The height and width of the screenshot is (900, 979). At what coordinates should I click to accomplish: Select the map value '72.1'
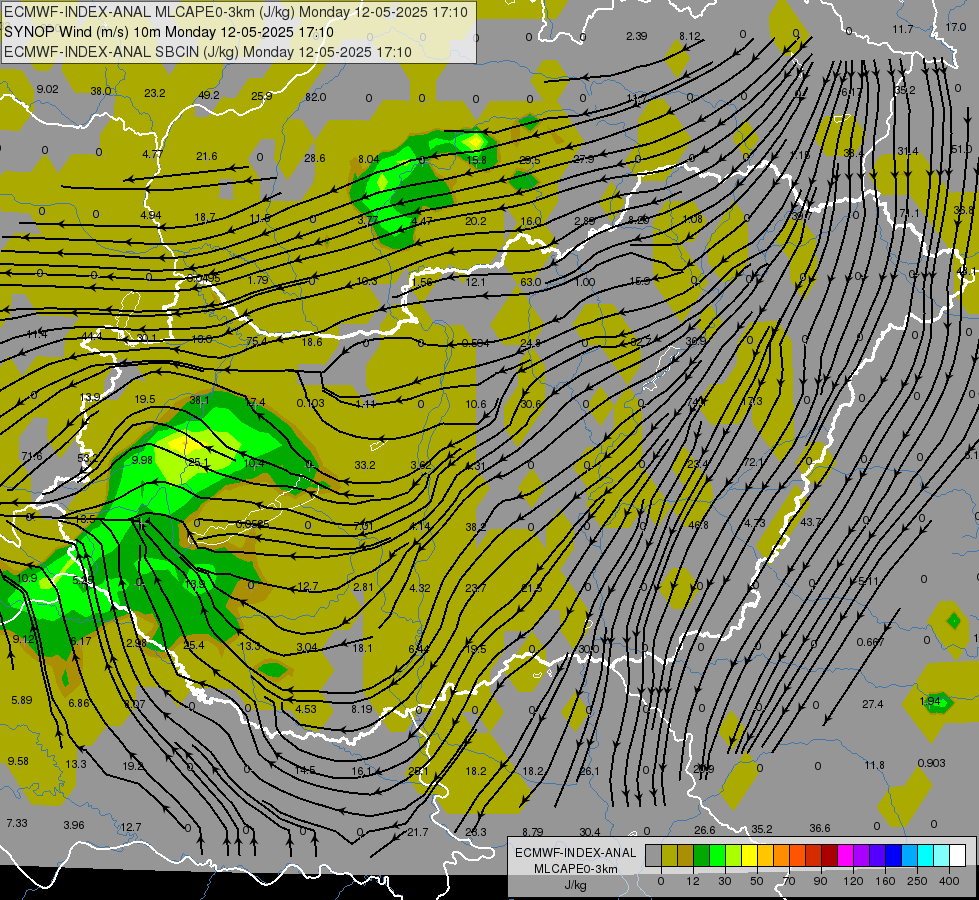754,462
